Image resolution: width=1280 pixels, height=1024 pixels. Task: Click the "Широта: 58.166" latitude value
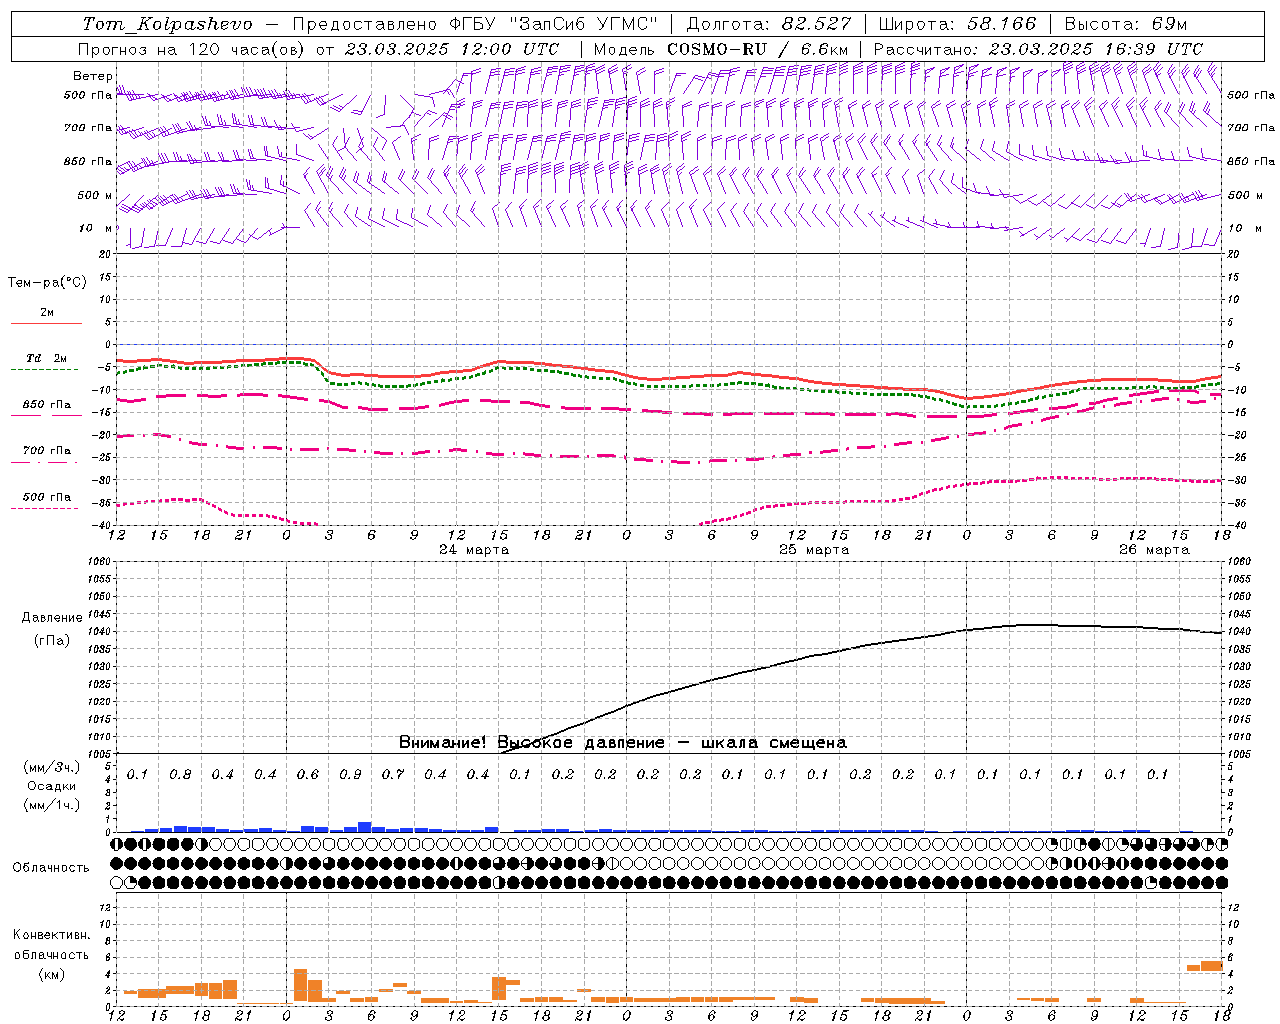(x=957, y=24)
